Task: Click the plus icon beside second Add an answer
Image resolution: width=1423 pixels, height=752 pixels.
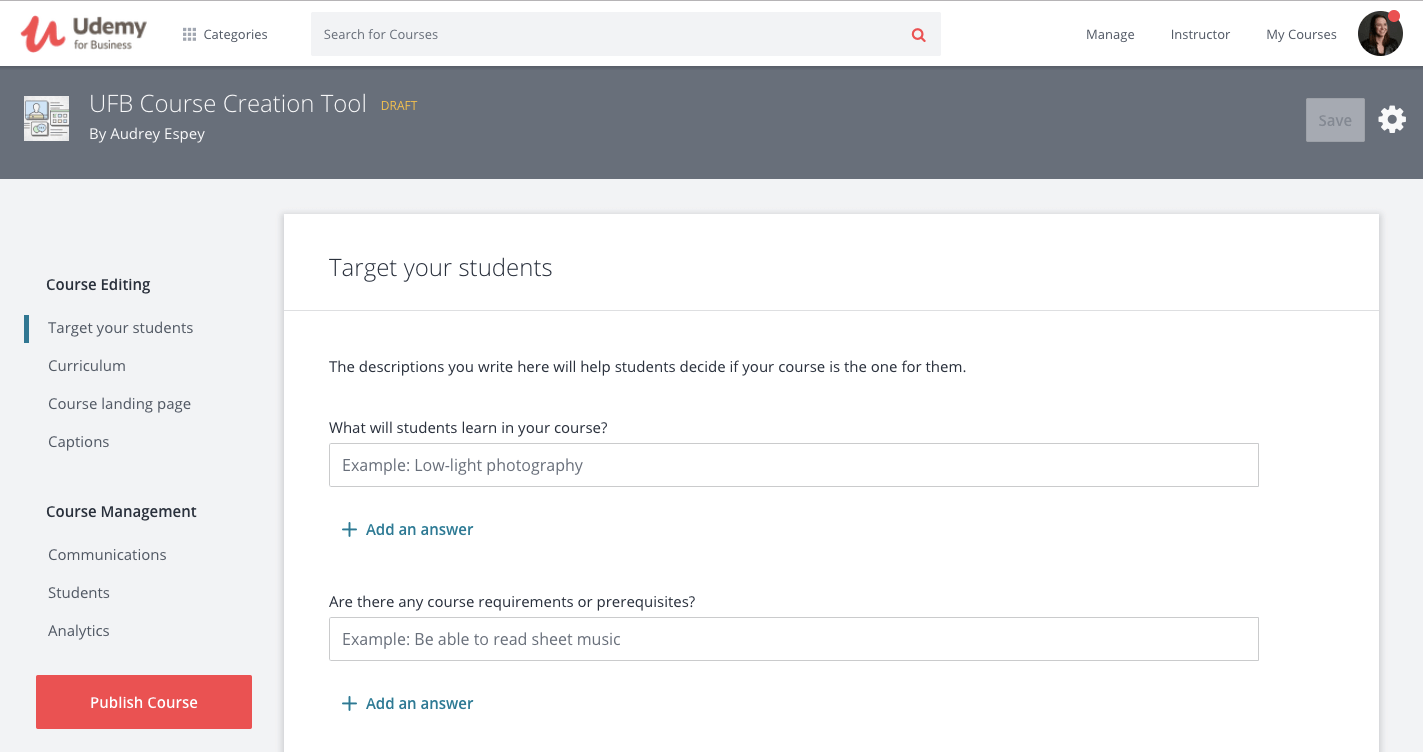Action: tap(348, 703)
